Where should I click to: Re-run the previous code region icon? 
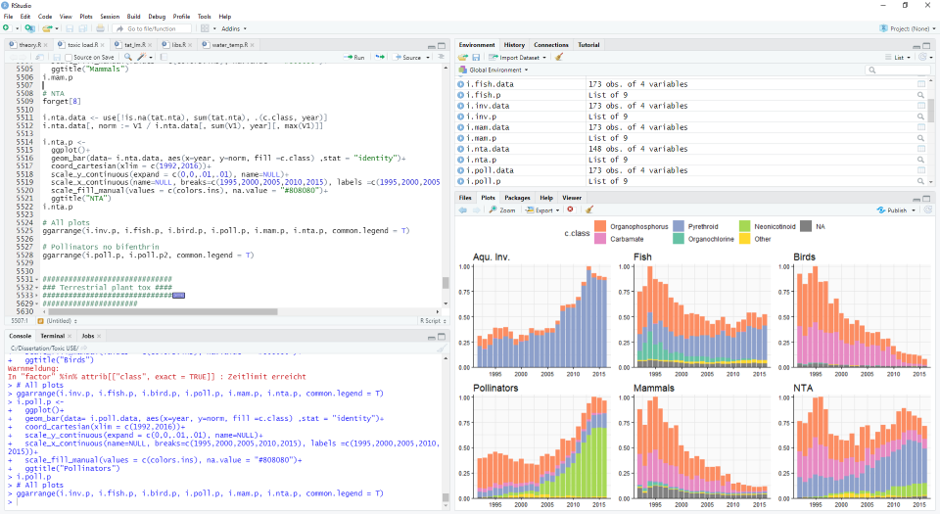click(x=380, y=57)
